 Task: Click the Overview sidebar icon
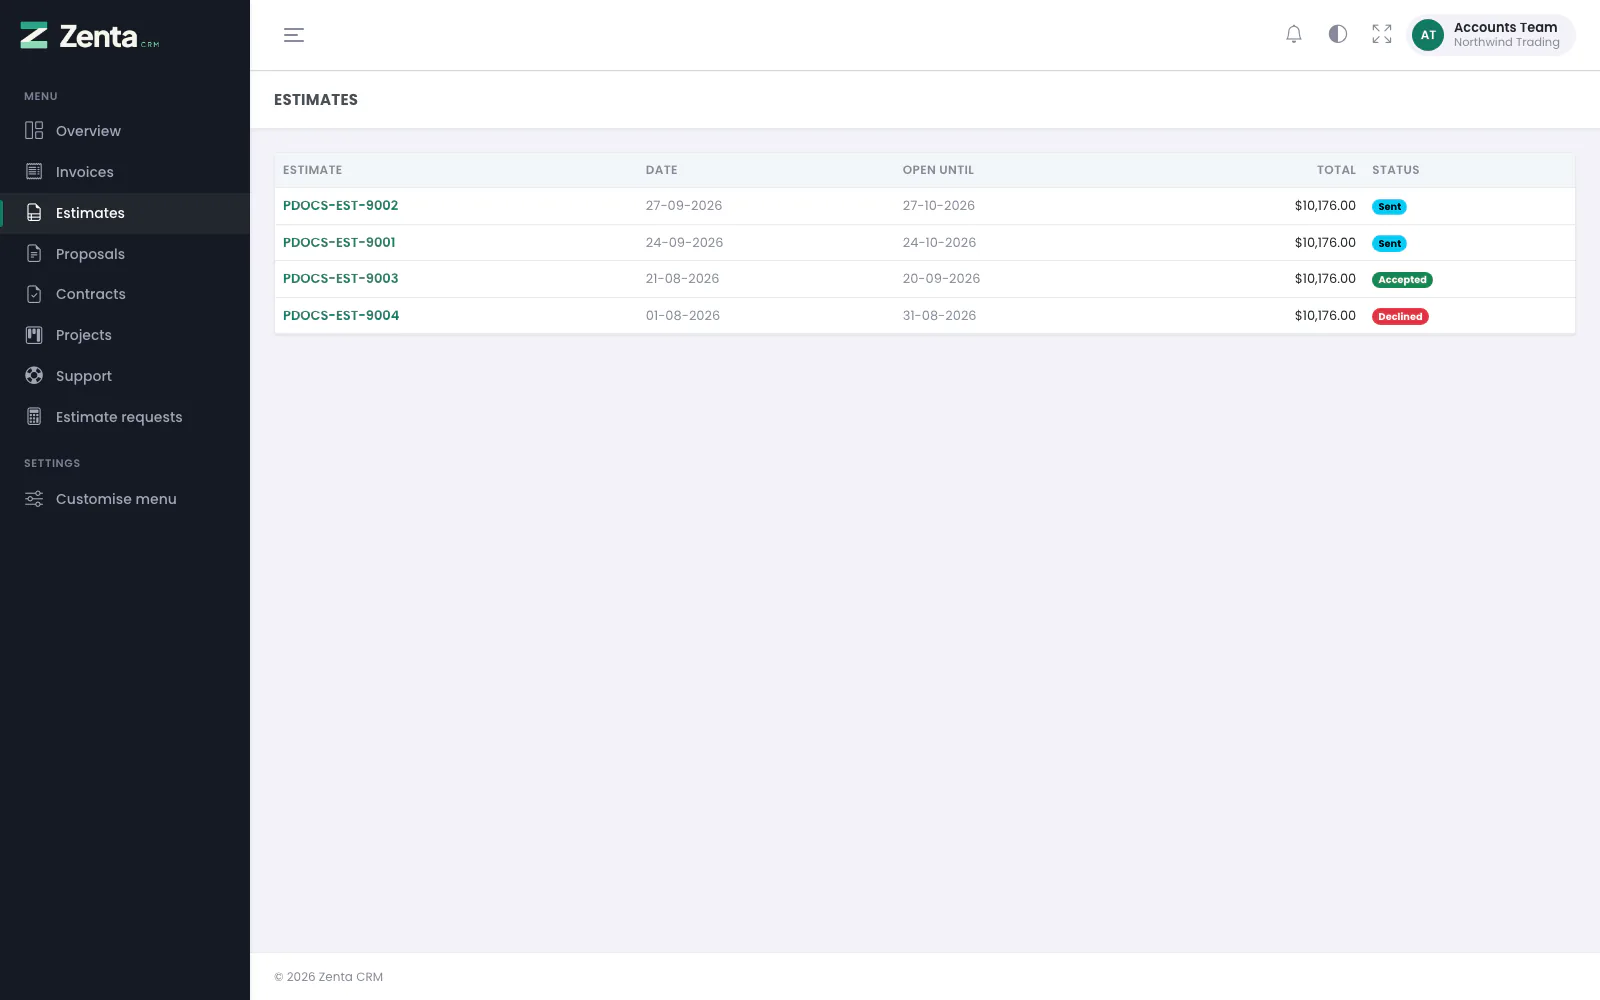[34, 131]
